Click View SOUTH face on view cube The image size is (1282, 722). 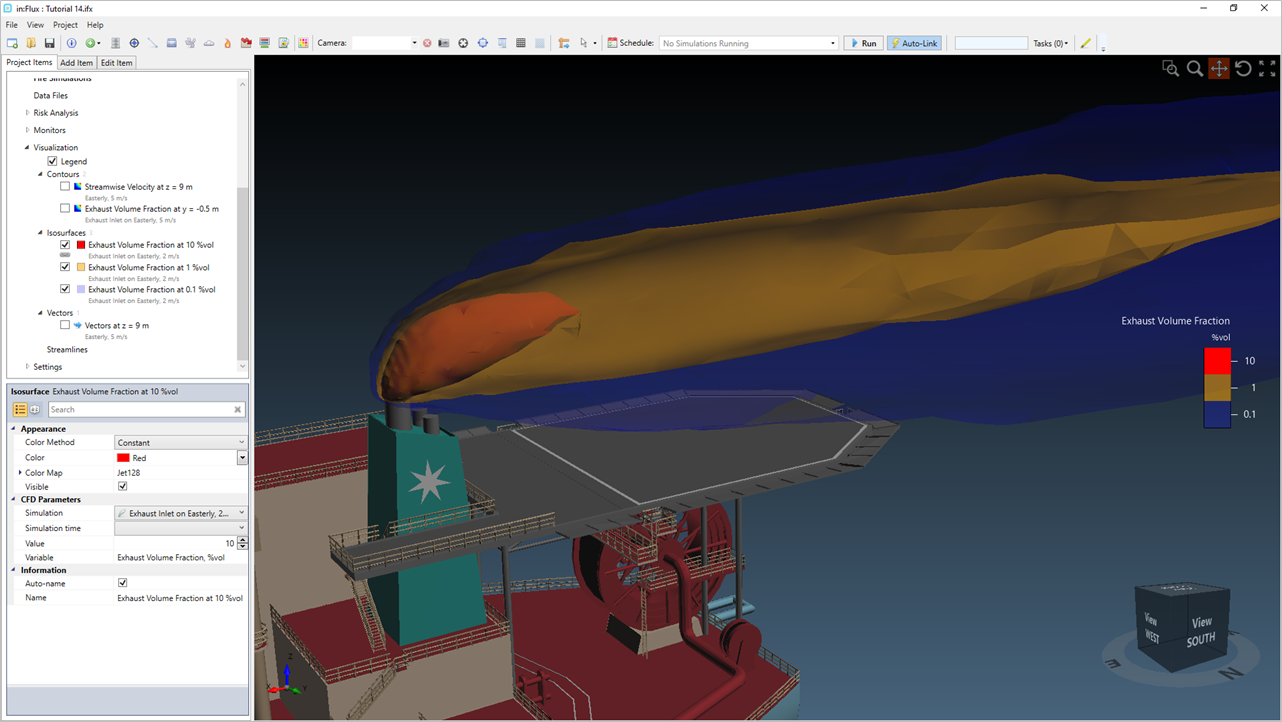[x=1201, y=630]
